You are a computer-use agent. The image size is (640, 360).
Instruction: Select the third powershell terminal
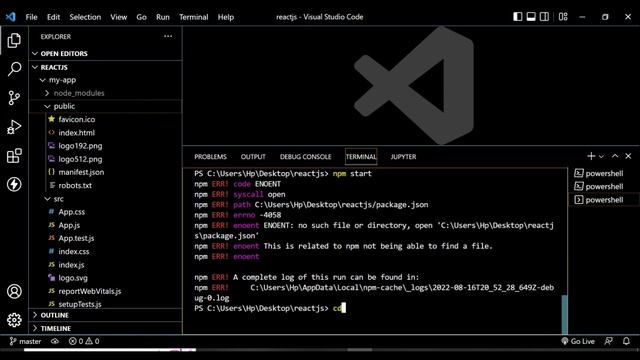pos(604,200)
